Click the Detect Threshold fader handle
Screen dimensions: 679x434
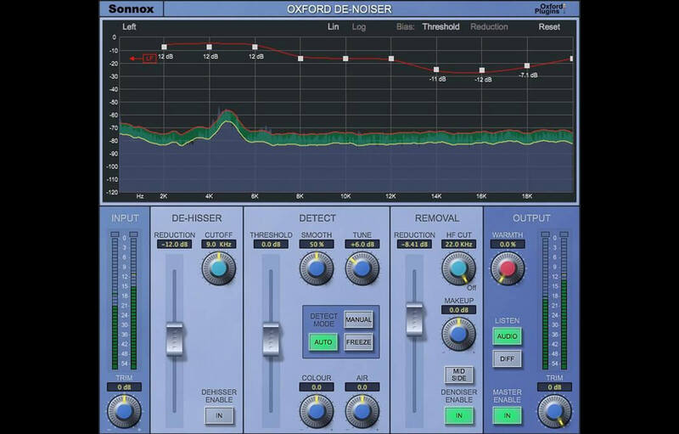(271, 339)
